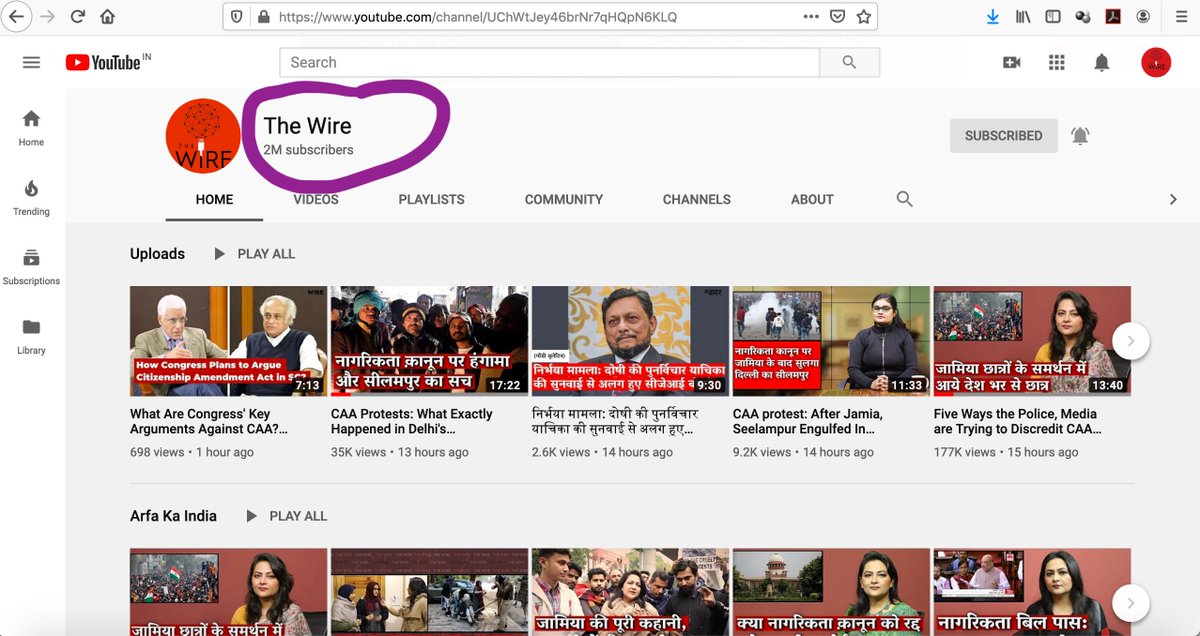Go back with the browser back arrow
Image resolution: width=1200 pixels, height=636 pixels.
(x=16, y=17)
